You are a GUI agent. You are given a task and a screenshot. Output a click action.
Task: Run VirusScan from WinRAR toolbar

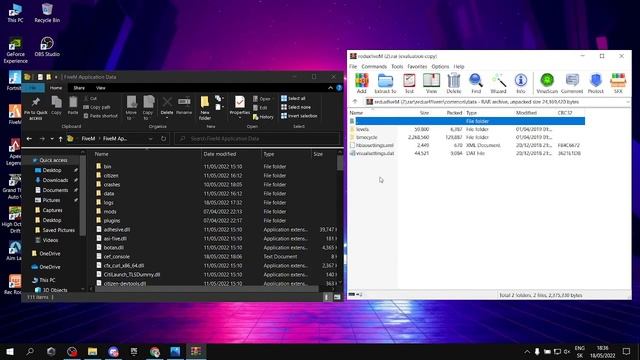tap(547, 83)
